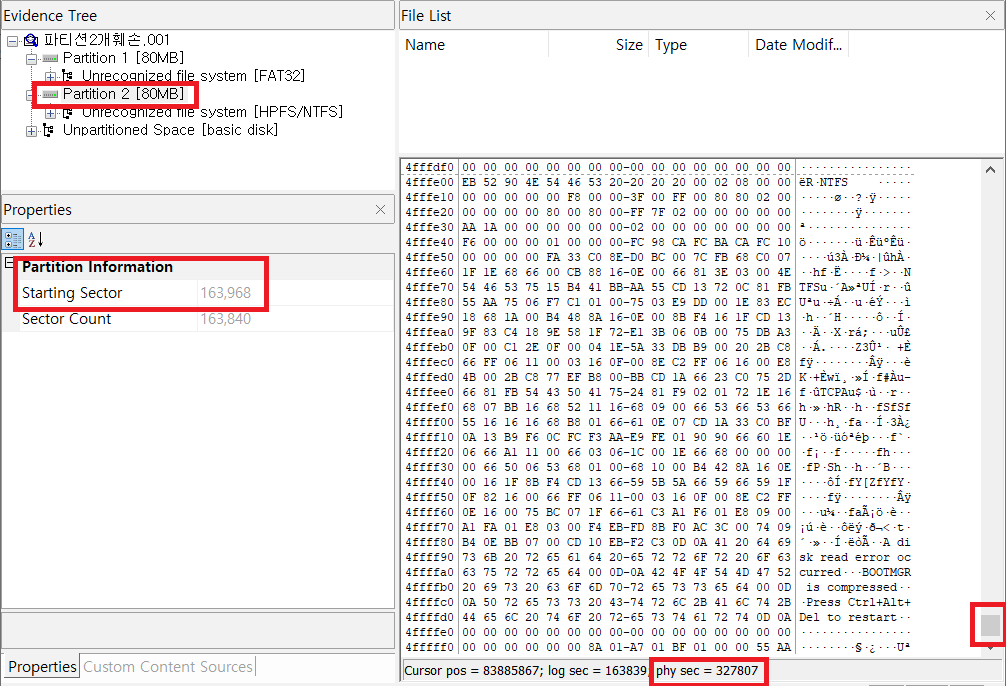Screen dimensions: 1006x686
Task: Click the Unpartitioned Space tree icon
Action: [49, 130]
